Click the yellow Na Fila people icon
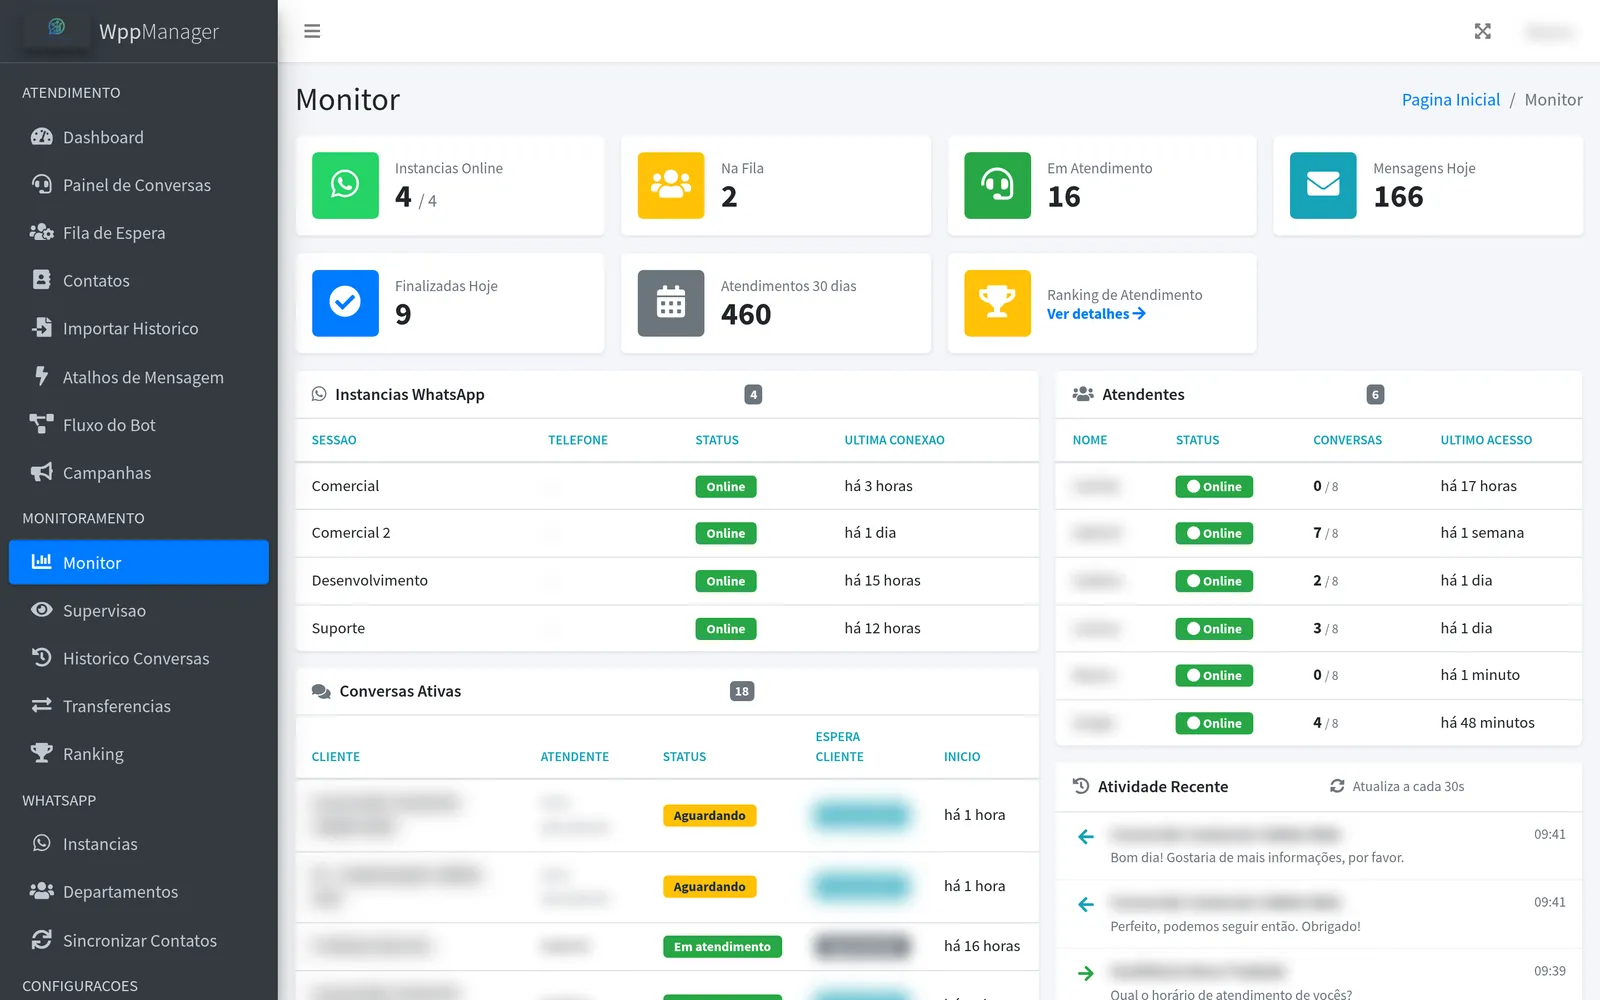The width and height of the screenshot is (1600, 1000). [x=671, y=185]
